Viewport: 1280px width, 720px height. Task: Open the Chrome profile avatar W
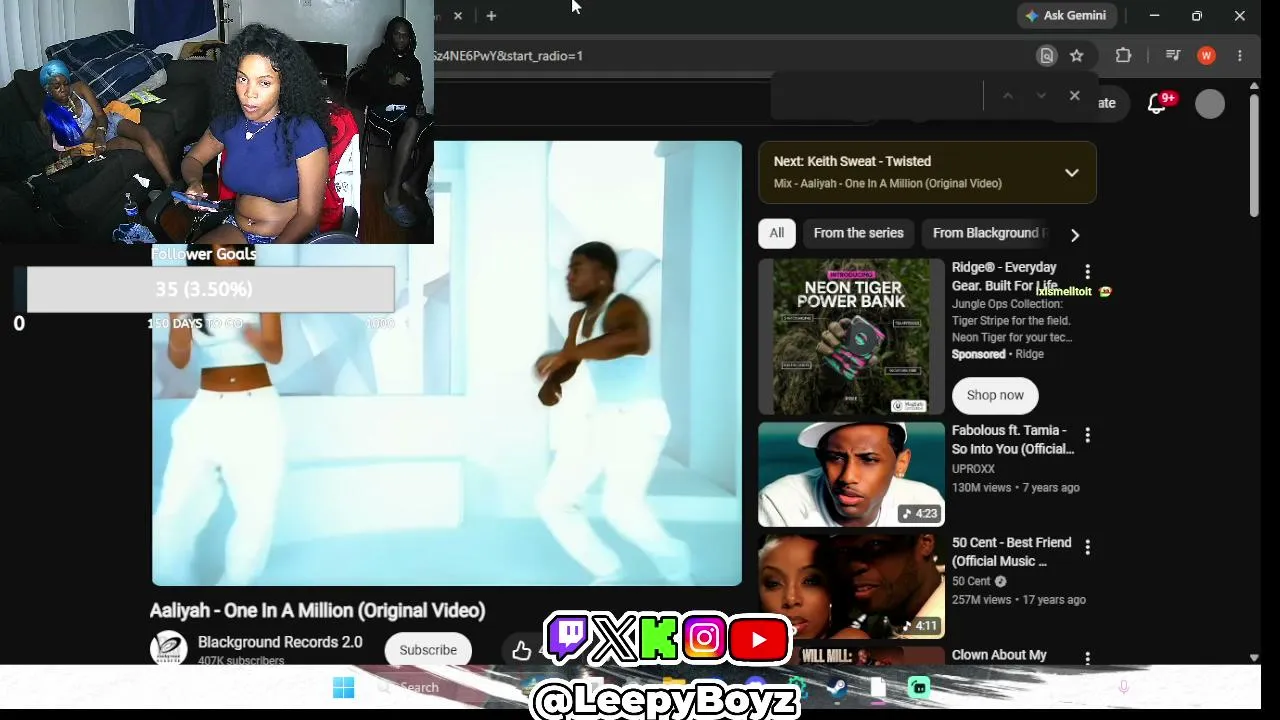tap(1207, 56)
